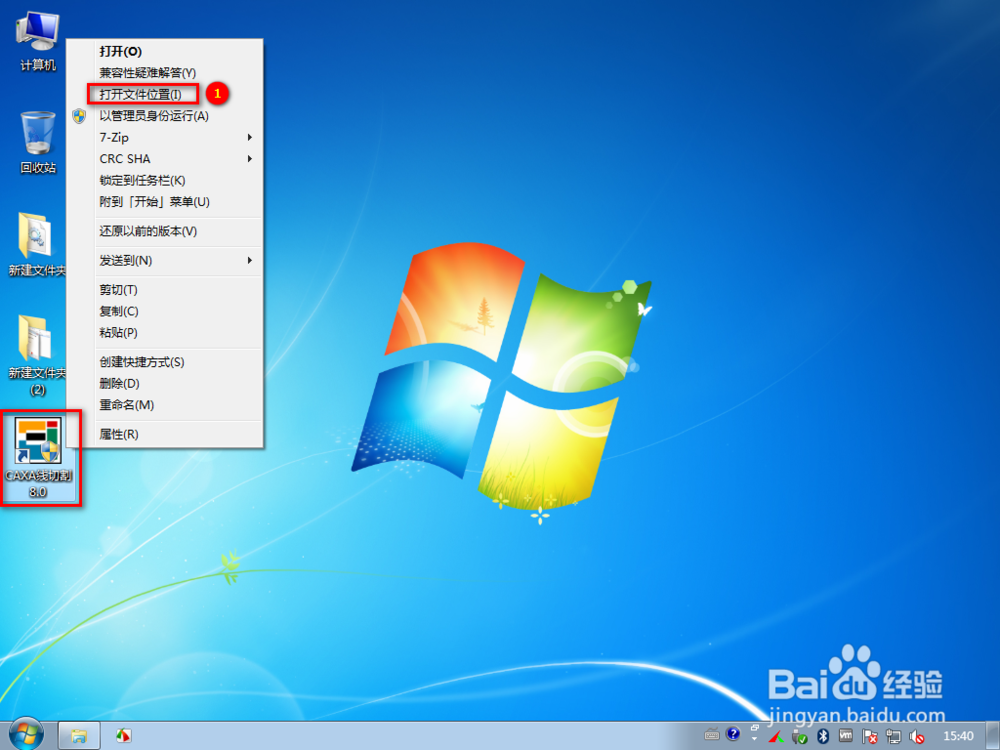Select the CAXA线切割 8.0 shortcut icon
This screenshot has width=1000, height=750.
(x=38, y=457)
